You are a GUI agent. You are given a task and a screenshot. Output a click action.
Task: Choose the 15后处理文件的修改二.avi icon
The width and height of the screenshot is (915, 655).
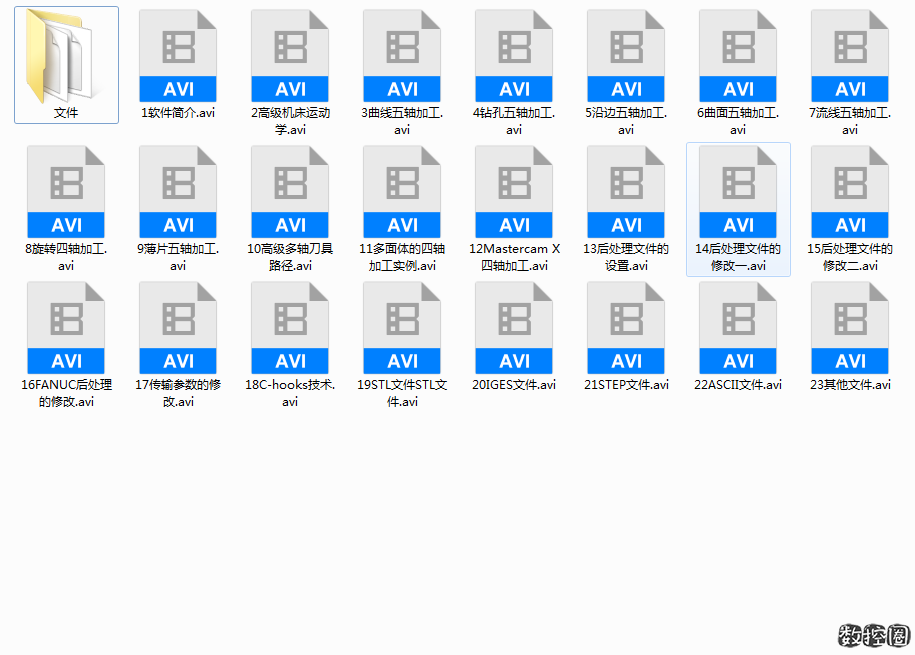[850, 192]
